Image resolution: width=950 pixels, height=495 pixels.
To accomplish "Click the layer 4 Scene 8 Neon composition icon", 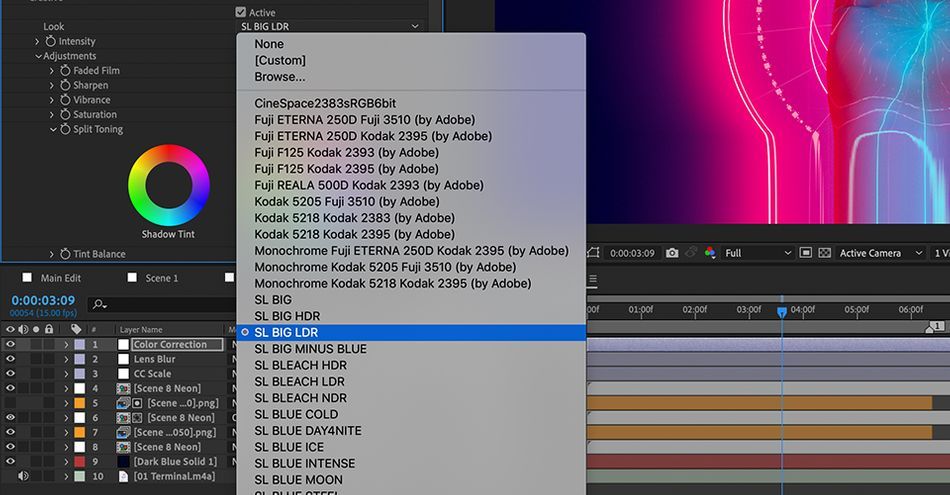I will [124, 388].
